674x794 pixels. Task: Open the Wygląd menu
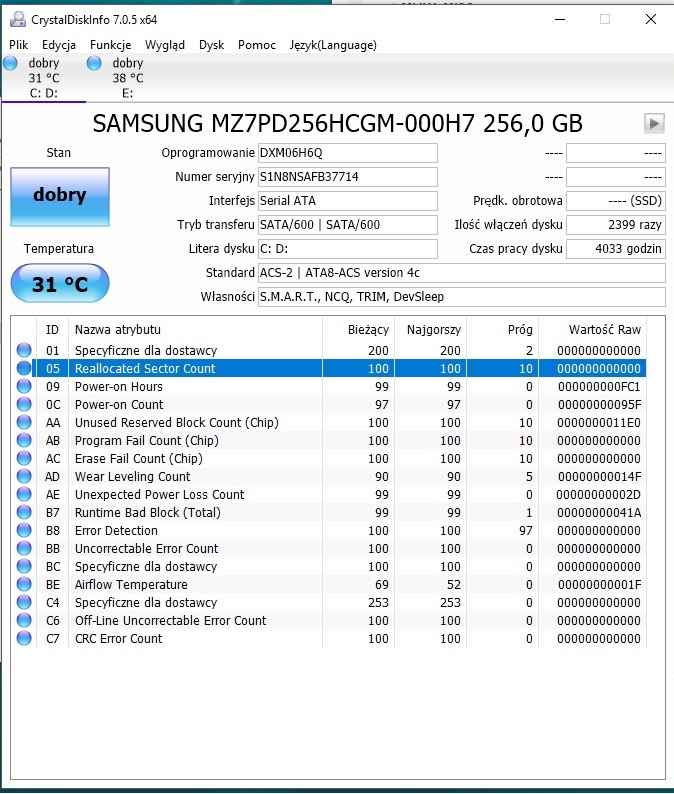(x=165, y=45)
